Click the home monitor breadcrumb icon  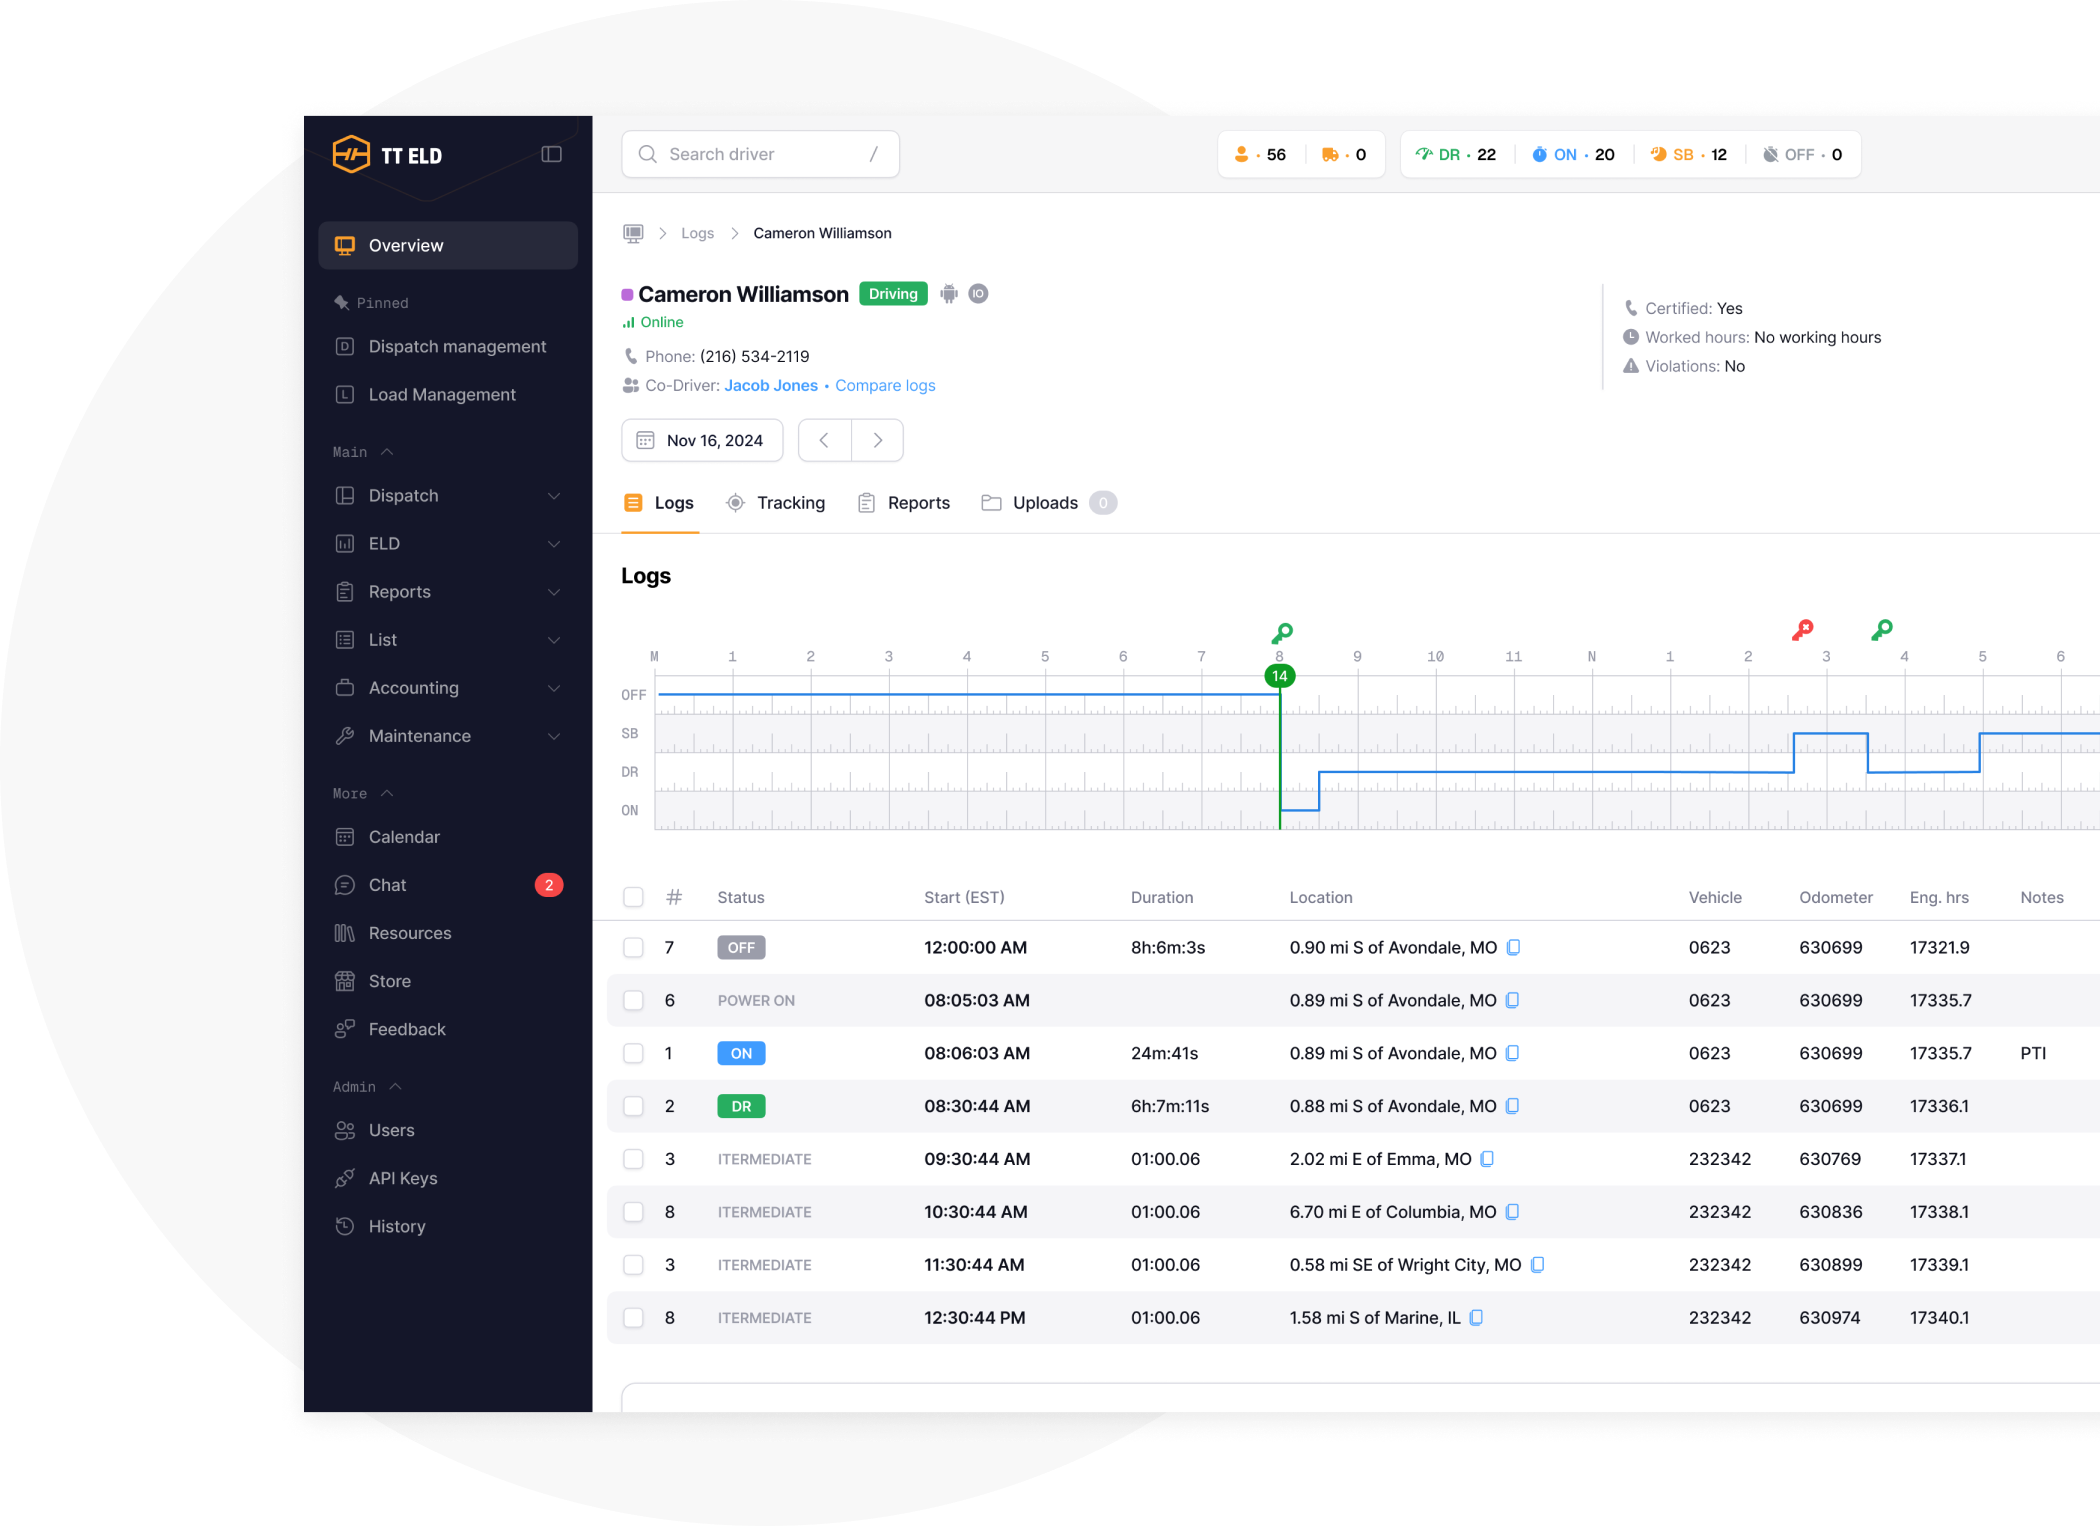(633, 233)
